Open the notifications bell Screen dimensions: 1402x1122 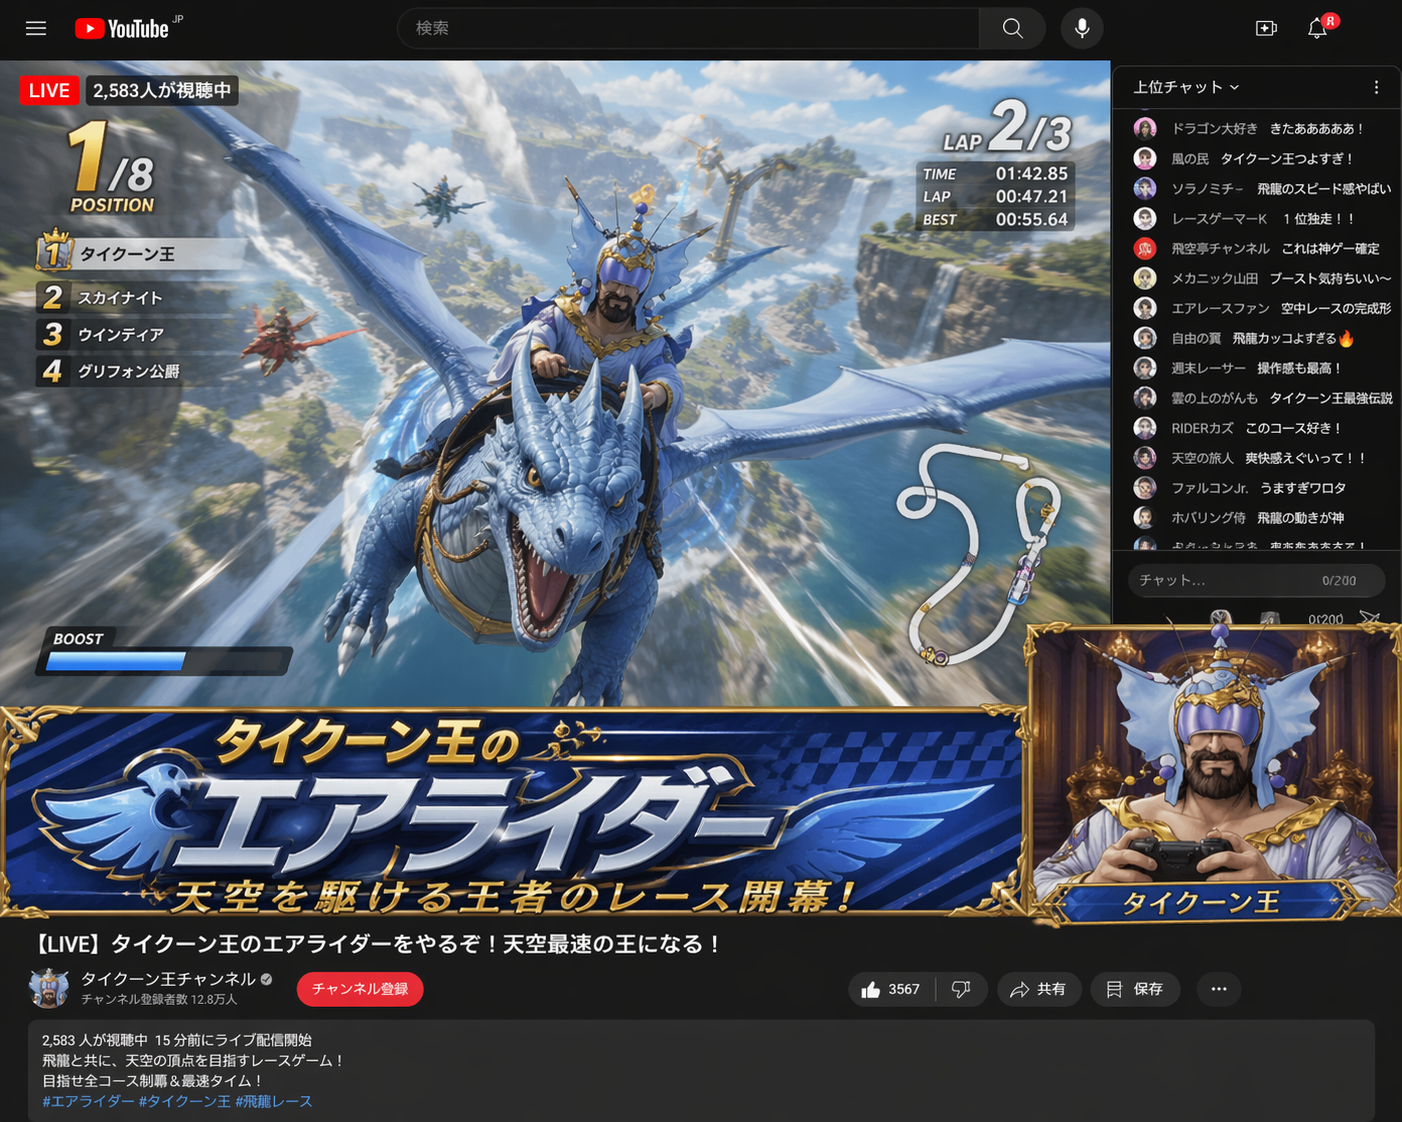tap(1317, 28)
